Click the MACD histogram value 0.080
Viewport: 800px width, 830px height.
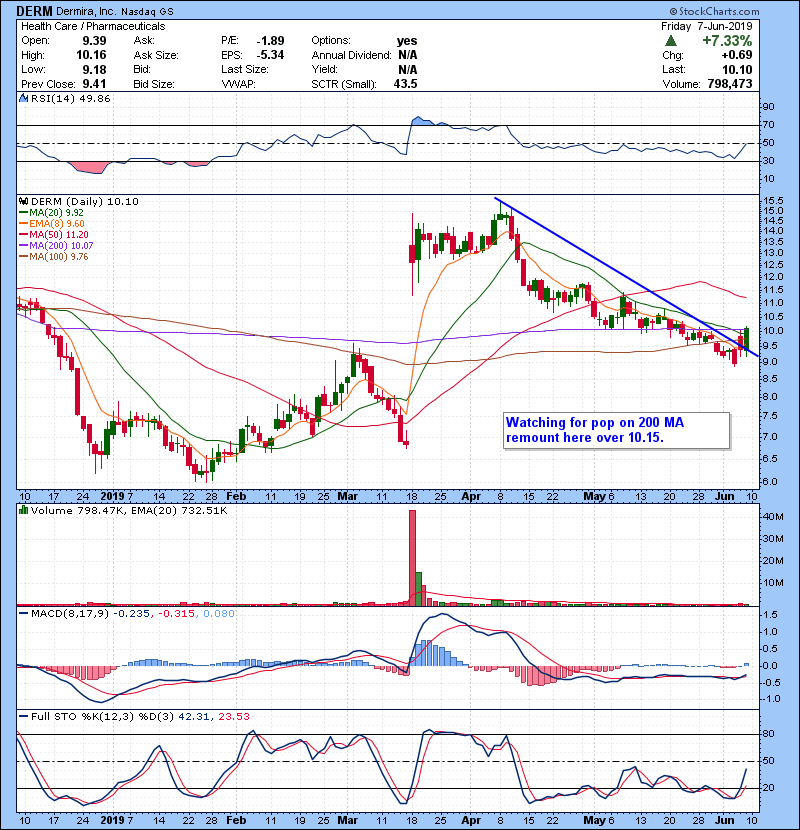[x=219, y=614]
